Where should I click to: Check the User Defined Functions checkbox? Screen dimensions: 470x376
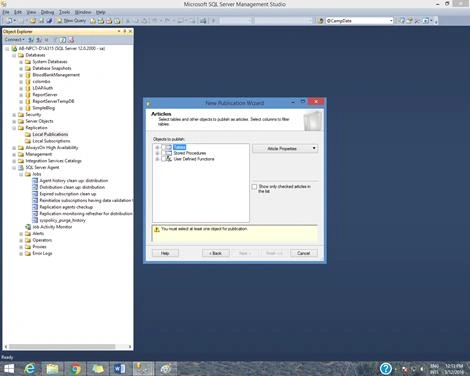(x=163, y=159)
